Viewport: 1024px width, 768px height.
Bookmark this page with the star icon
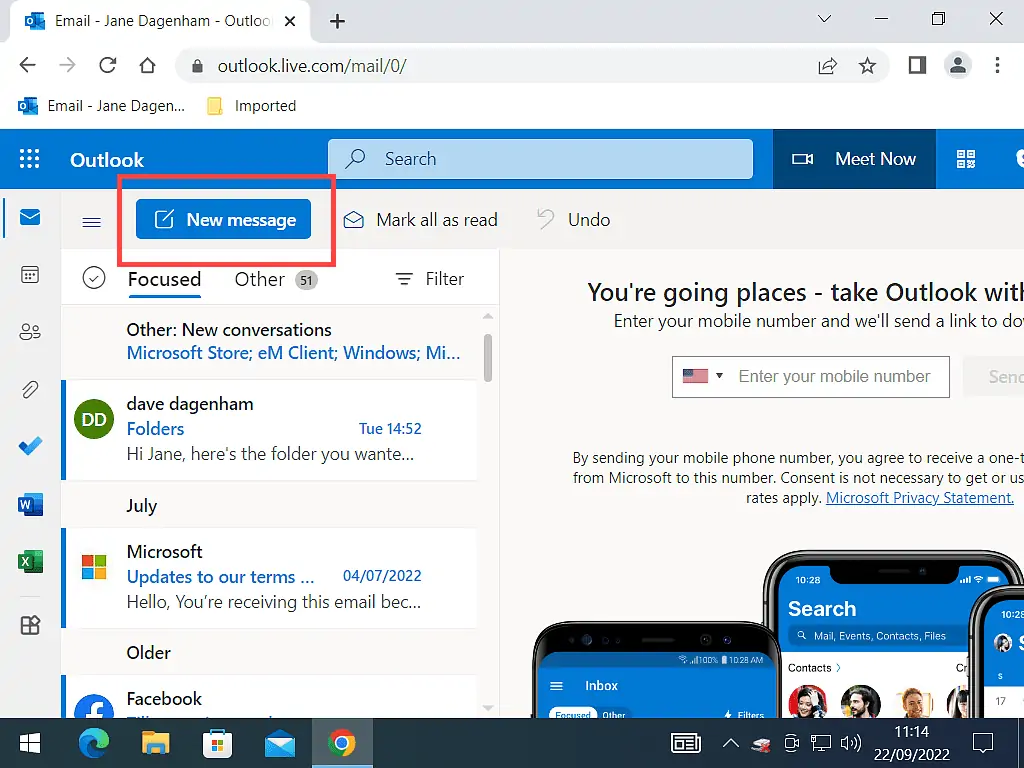tap(868, 65)
